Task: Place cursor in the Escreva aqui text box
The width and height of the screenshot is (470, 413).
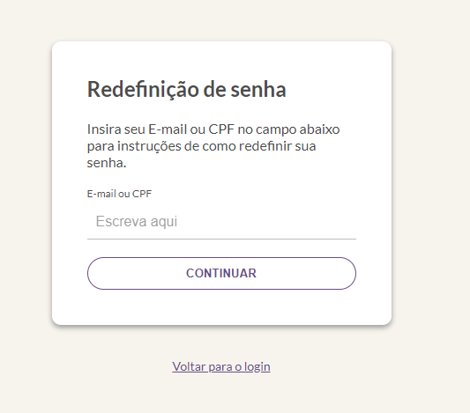Action: point(221,222)
